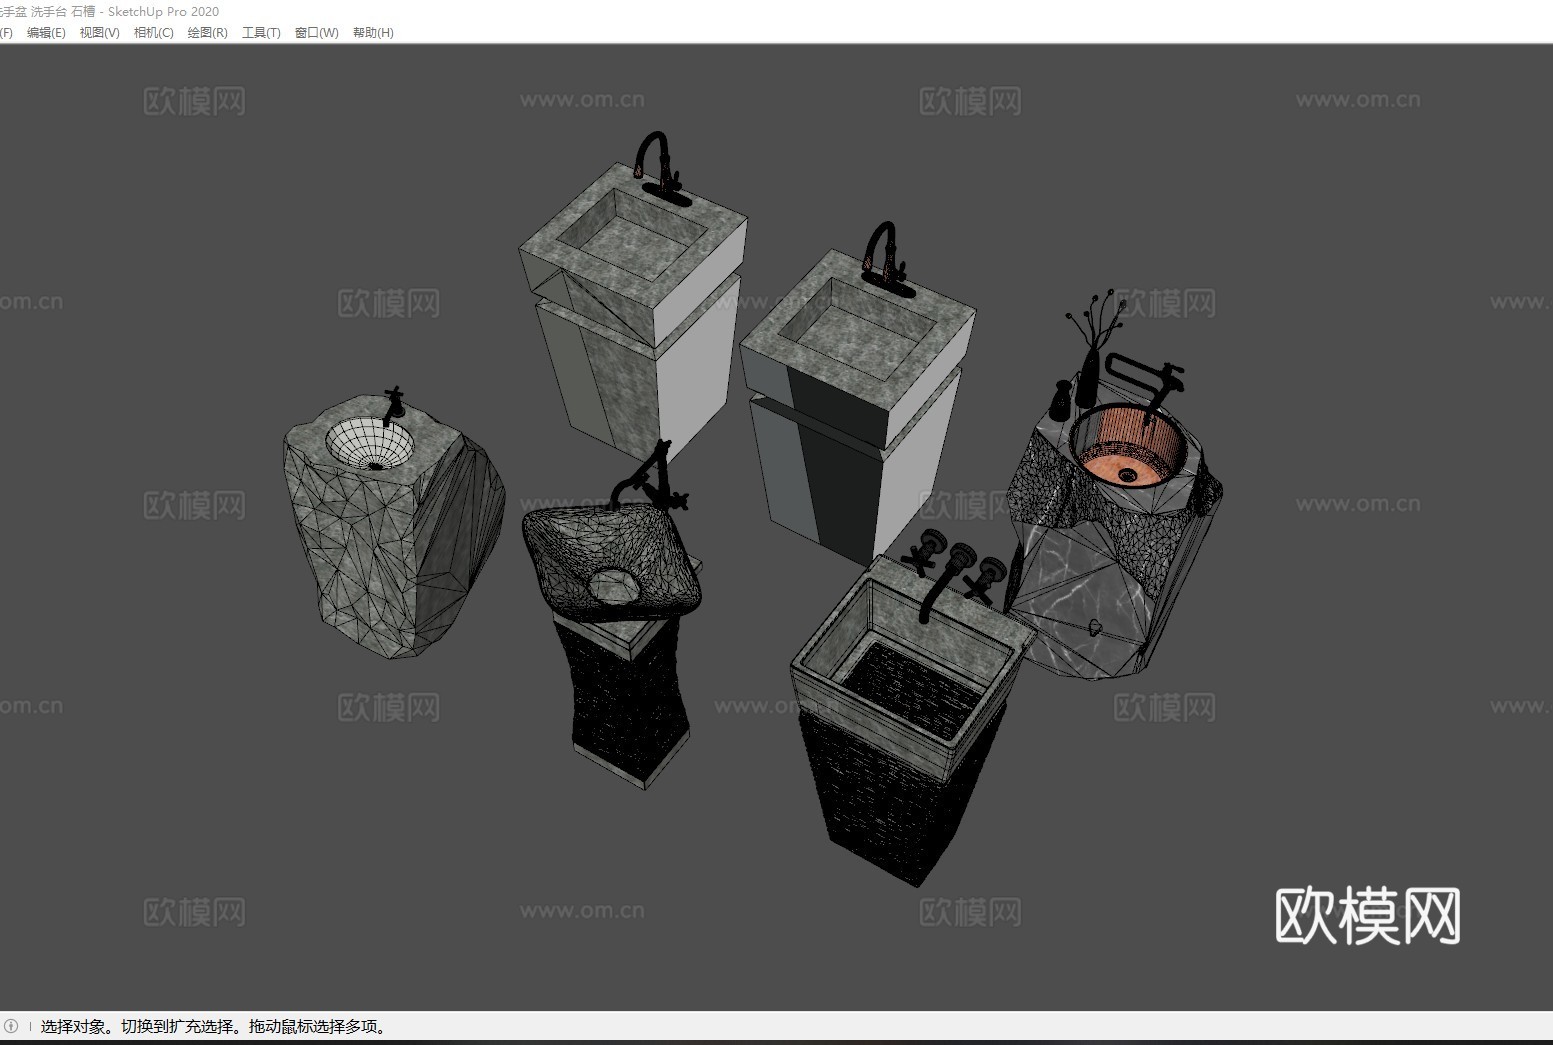Open the 窗口(W) window menu
This screenshot has width=1553, height=1045.
tap(316, 32)
